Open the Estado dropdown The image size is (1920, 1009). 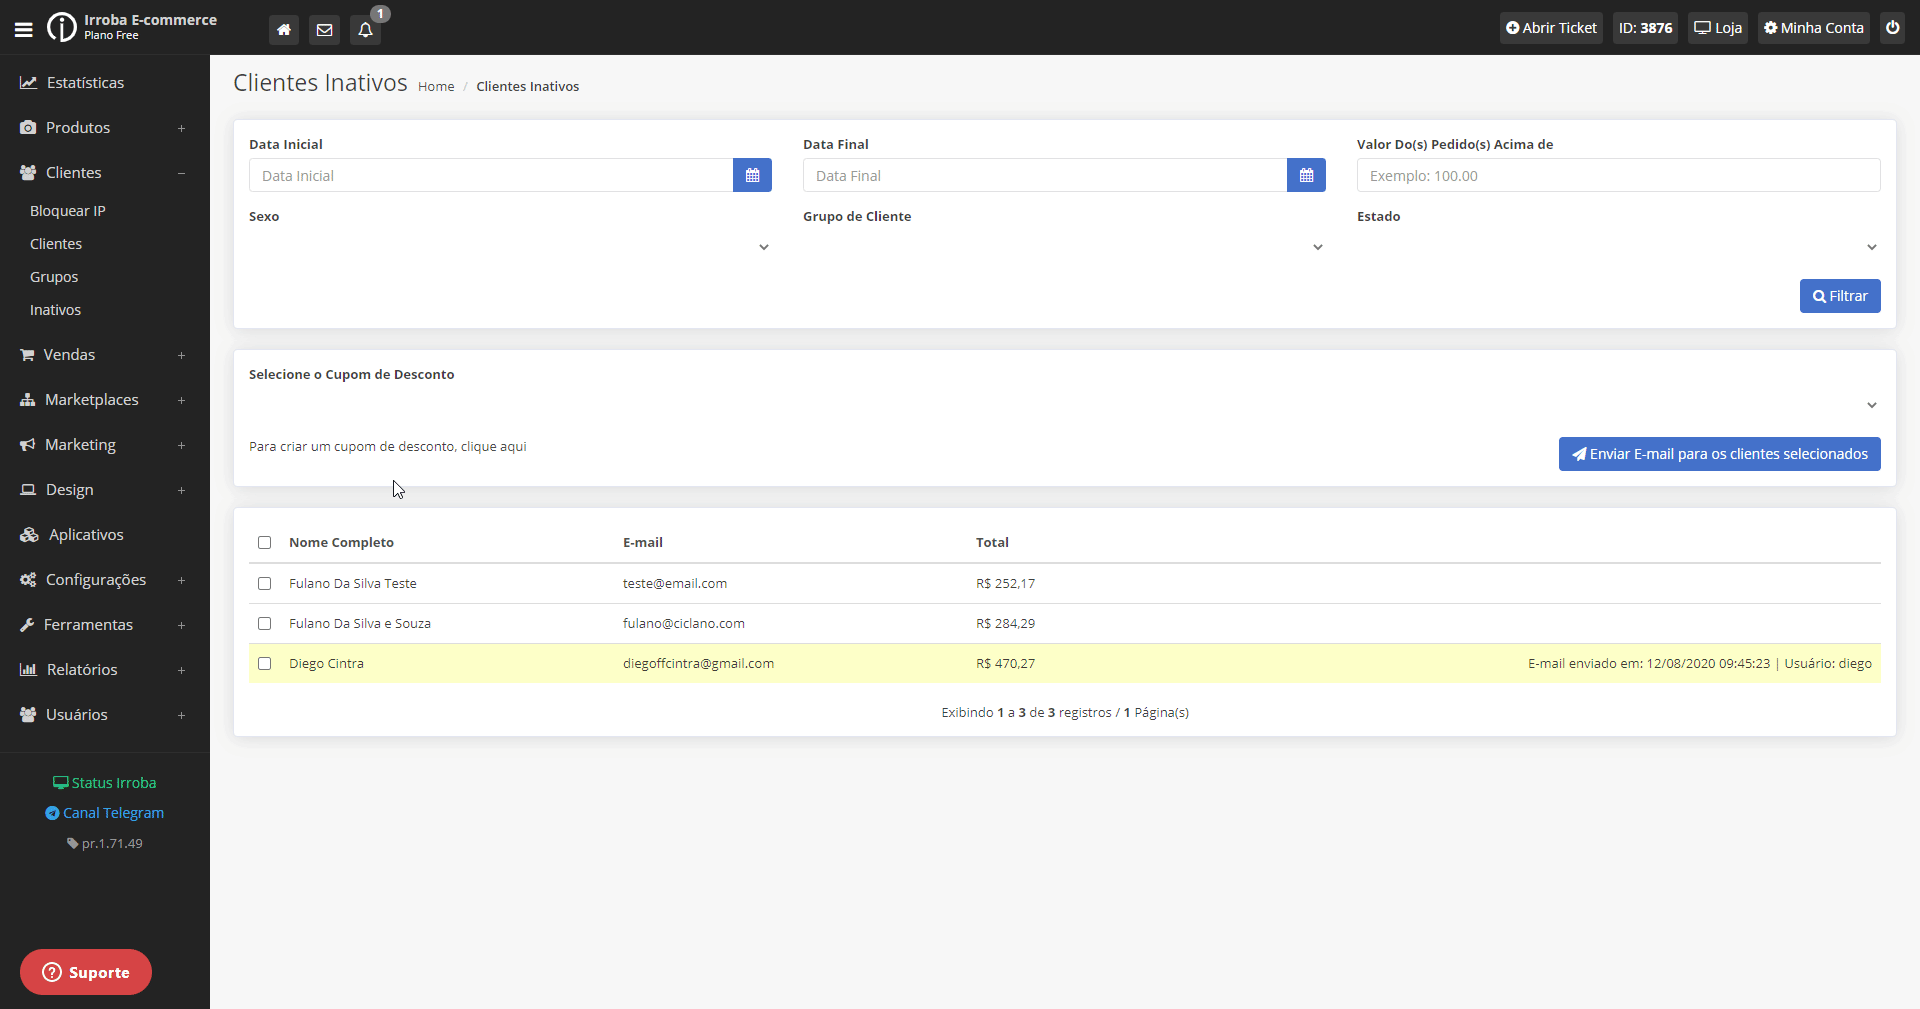1618,247
